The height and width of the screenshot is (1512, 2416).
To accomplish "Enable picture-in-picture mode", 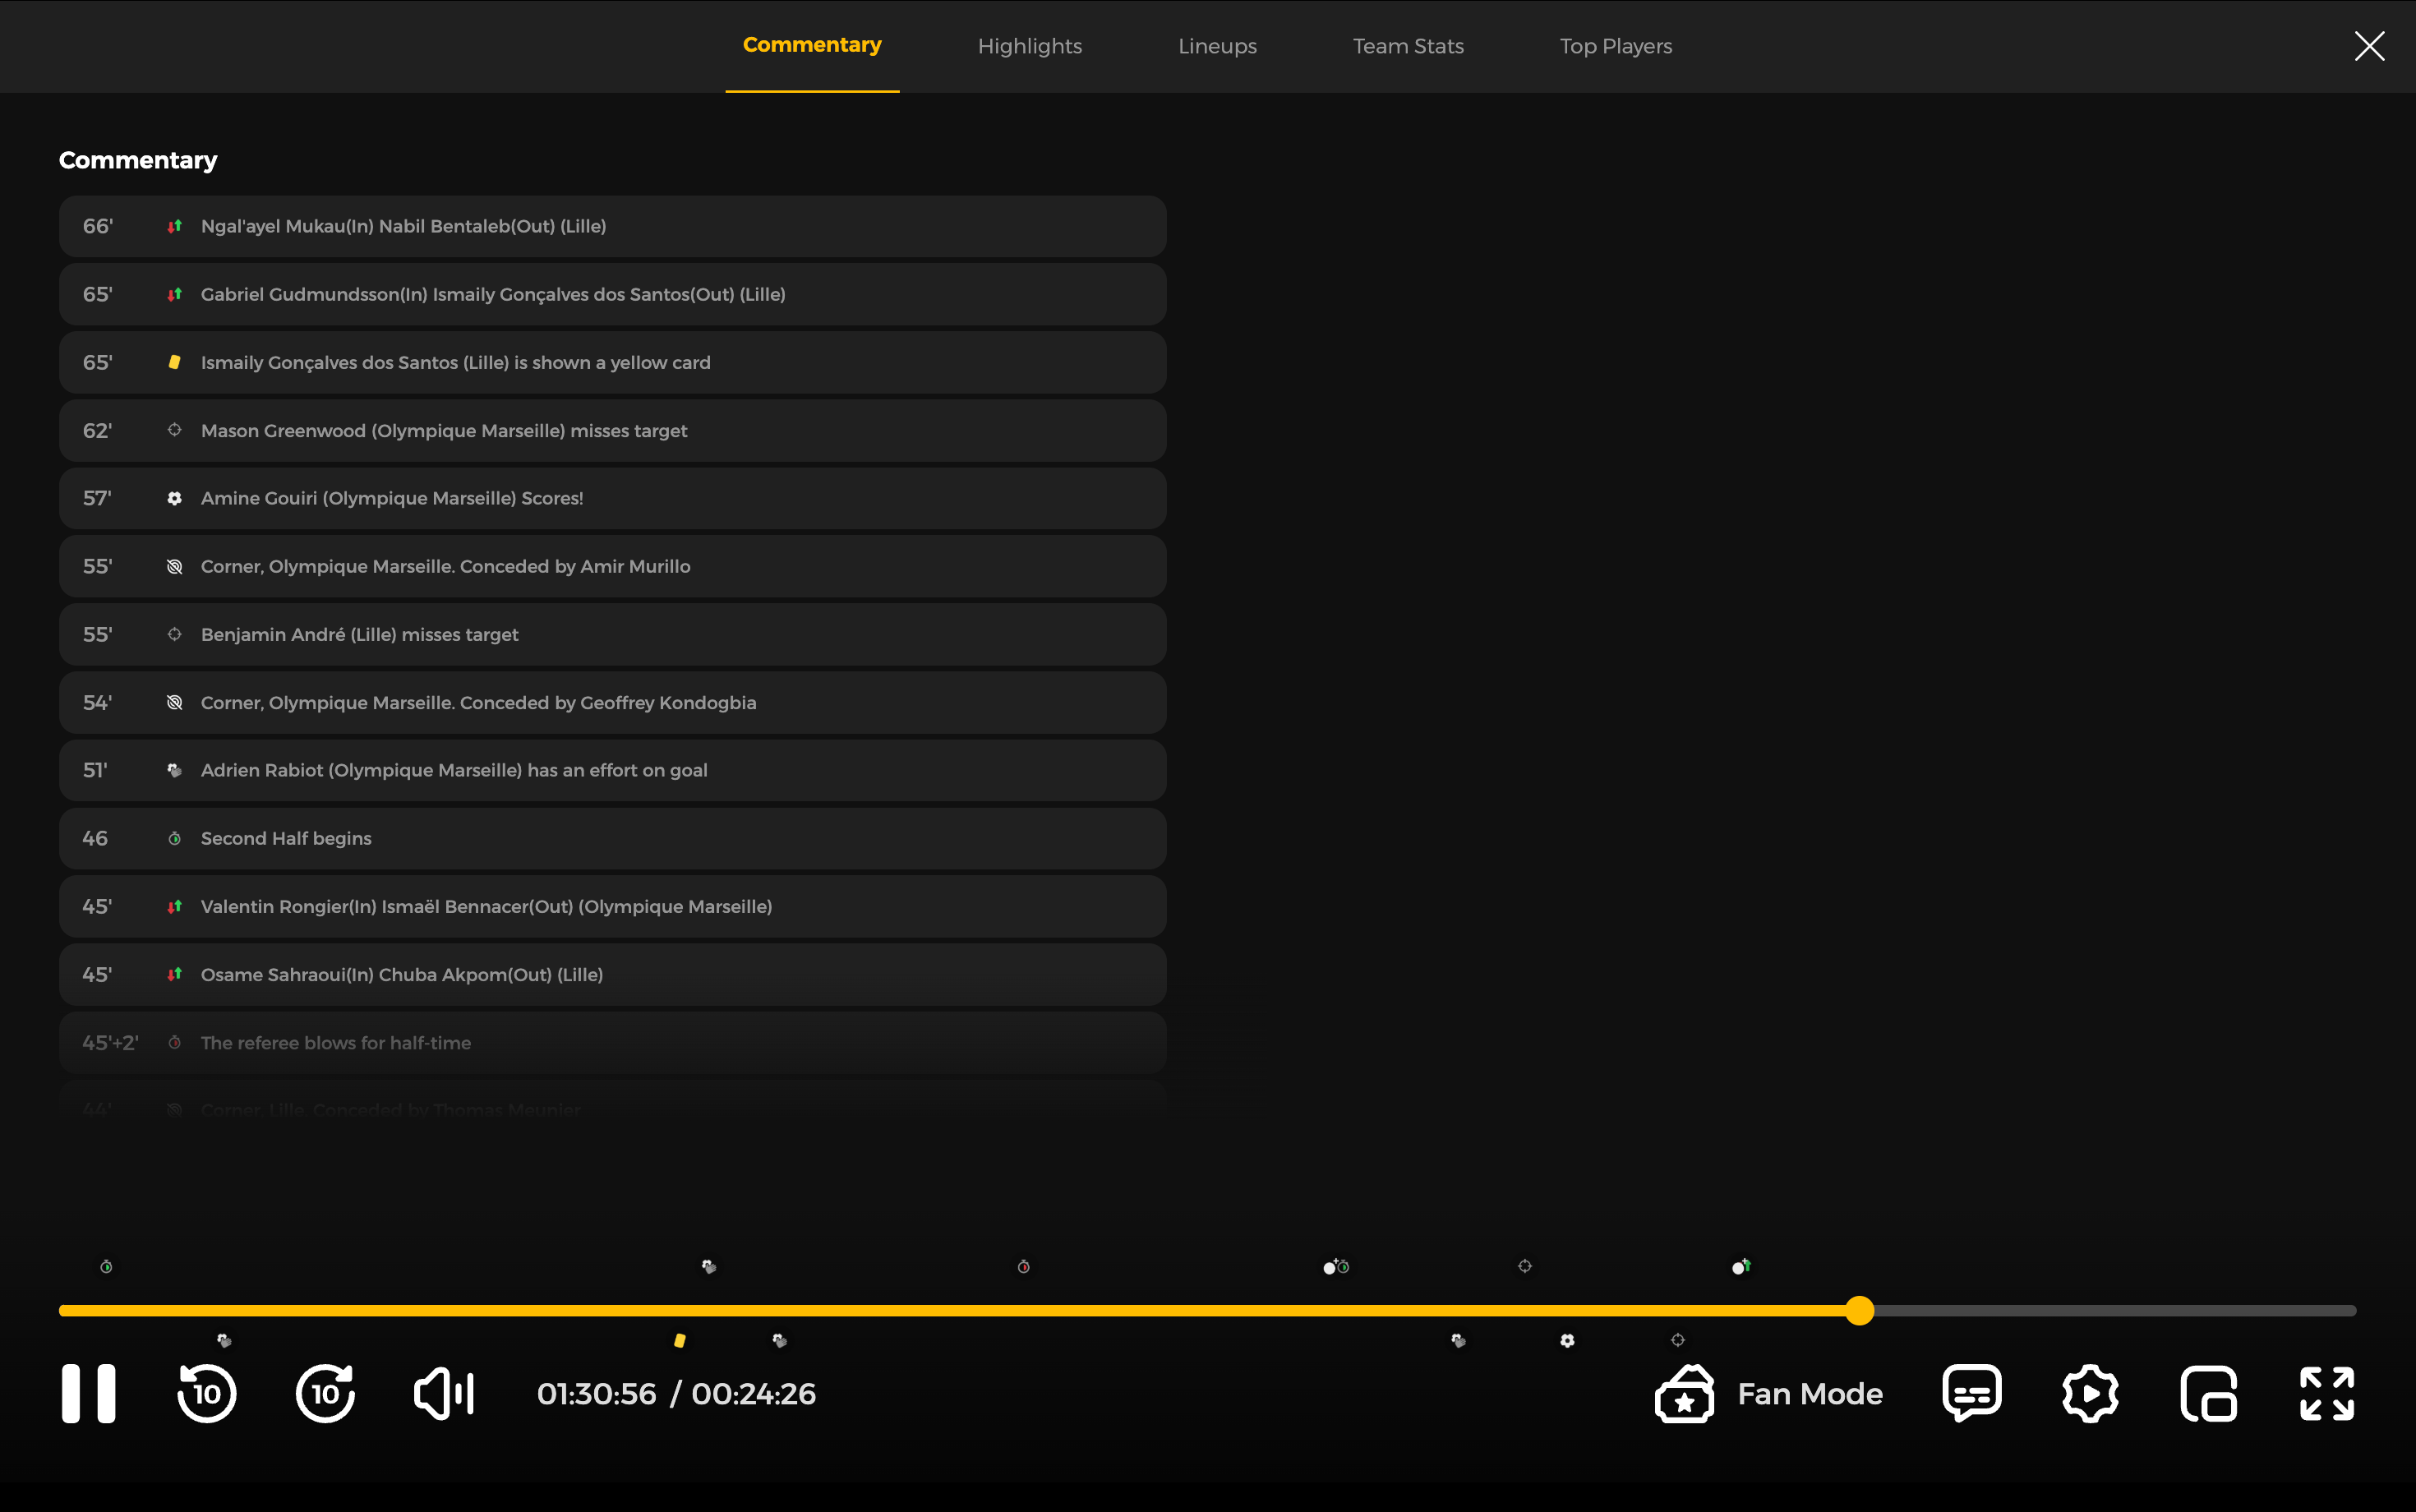I will tap(2209, 1393).
